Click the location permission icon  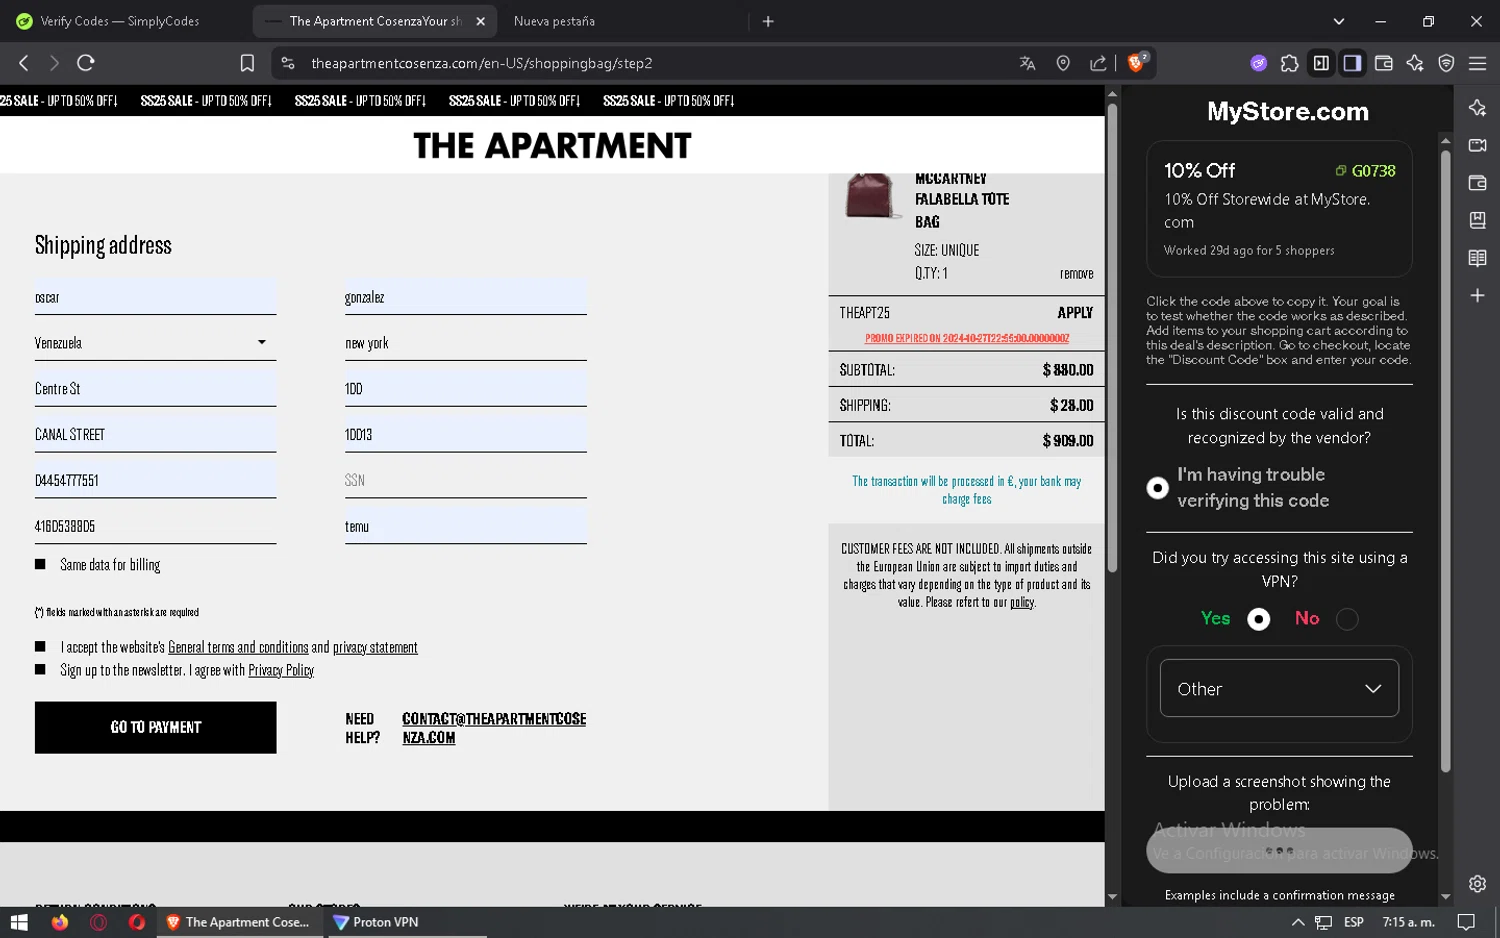[x=1063, y=63]
